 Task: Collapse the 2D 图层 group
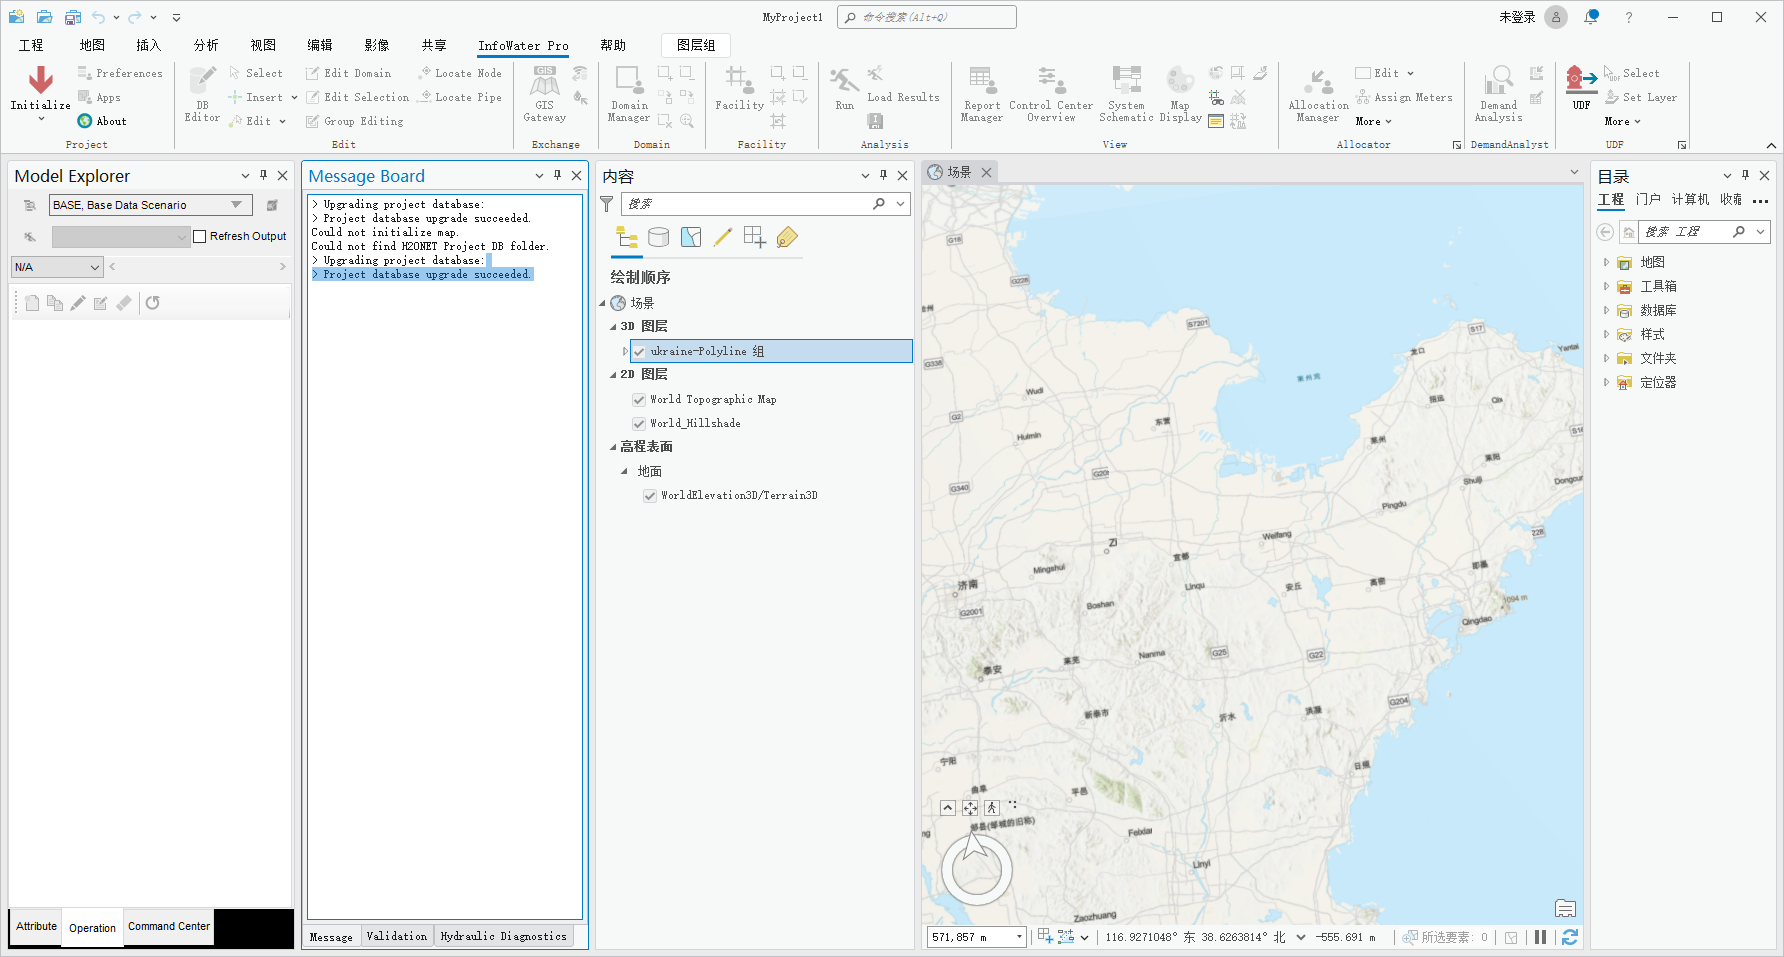(x=613, y=375)
